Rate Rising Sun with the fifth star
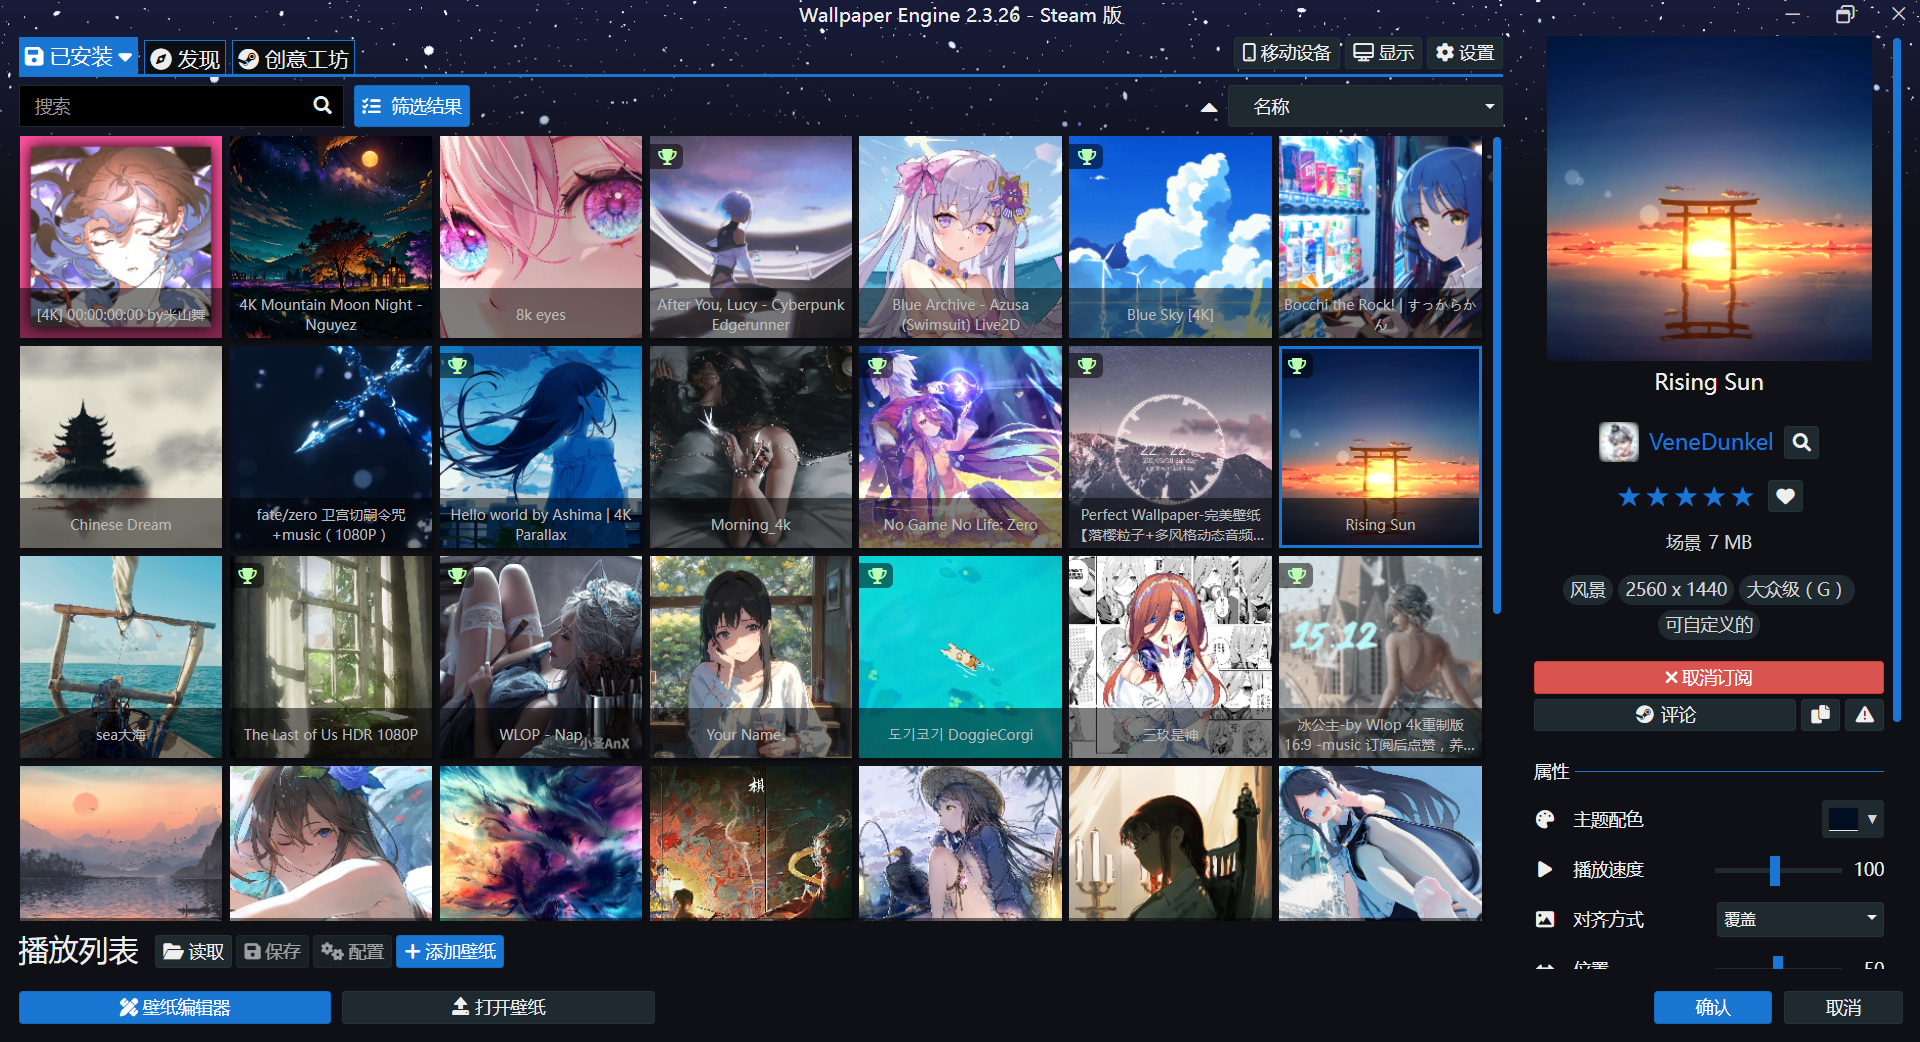The height and width of the screenshot is (1042, 1920). tap(1742, 497)
